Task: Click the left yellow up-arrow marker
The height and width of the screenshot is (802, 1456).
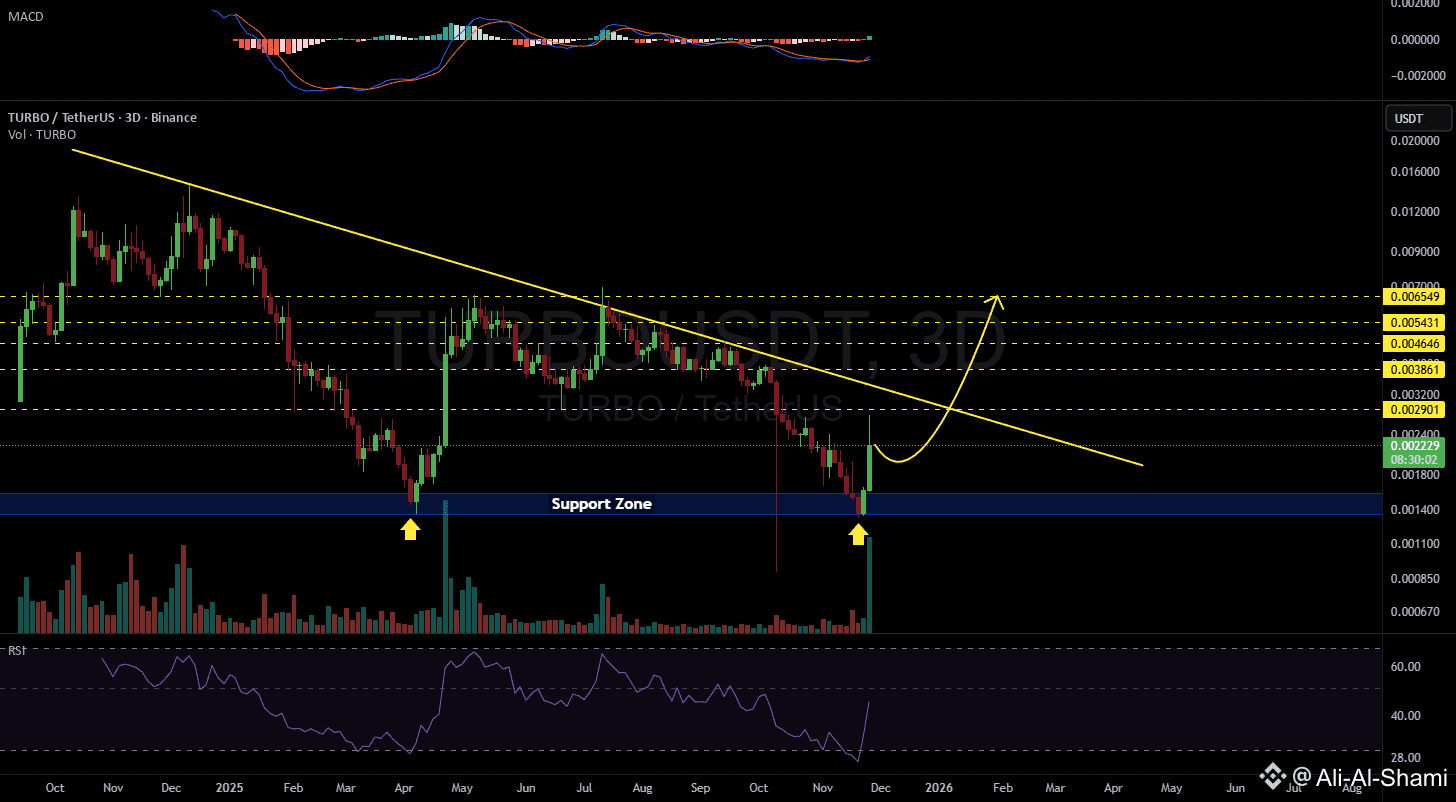Action: click(409, 529)
